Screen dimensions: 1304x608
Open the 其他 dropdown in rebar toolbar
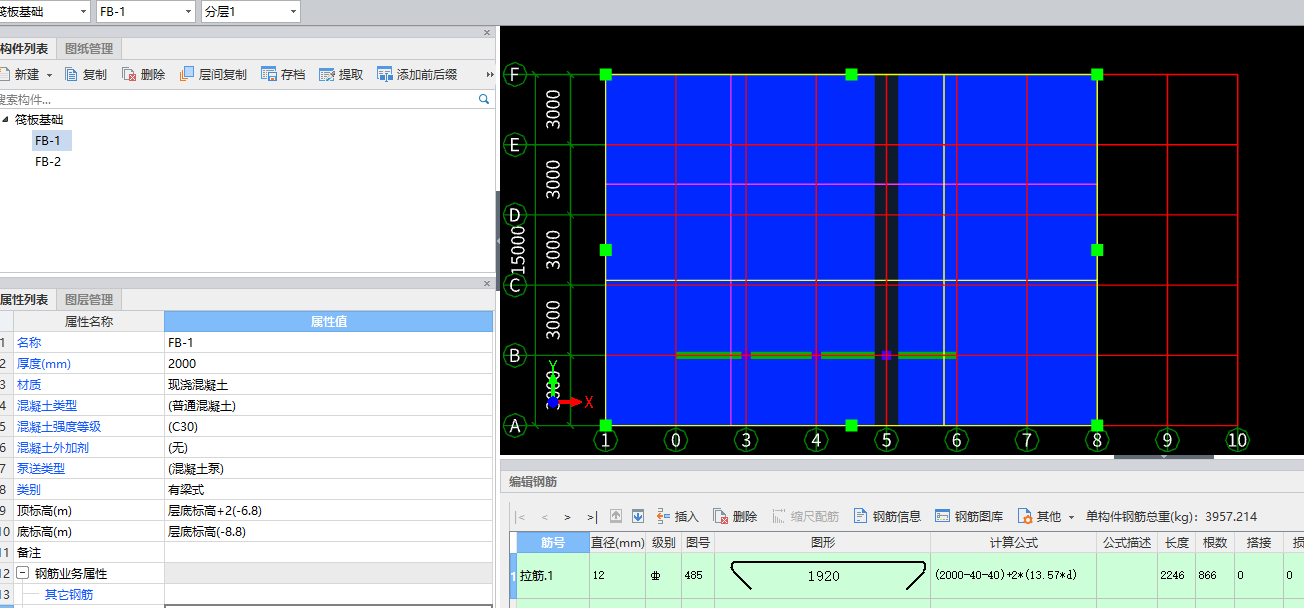(1045, 516)
